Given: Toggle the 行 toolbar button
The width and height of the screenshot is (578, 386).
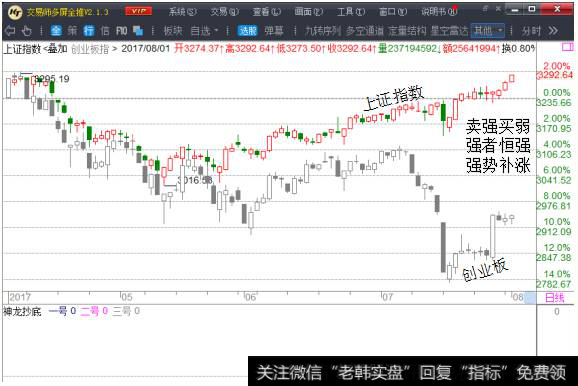Looking at the screenshot, I should click(x=89, y=31).
